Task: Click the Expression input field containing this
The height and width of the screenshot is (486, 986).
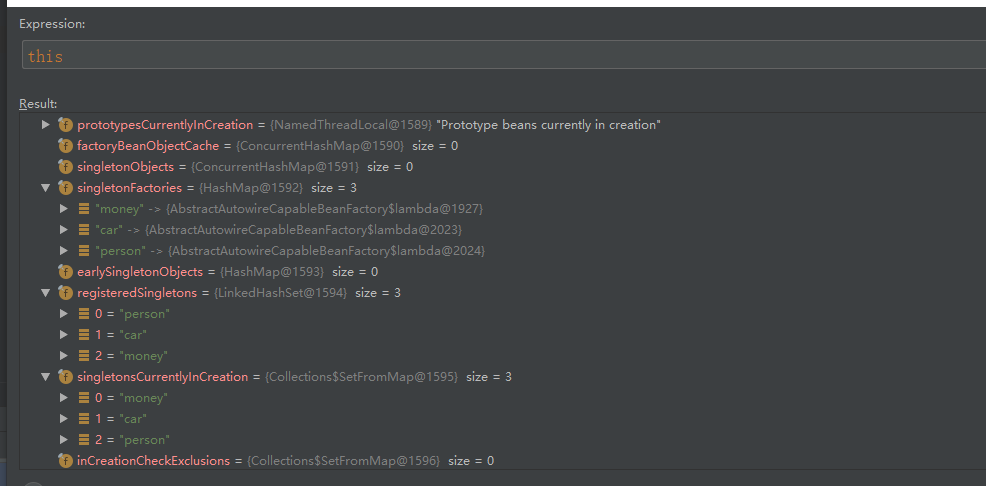Action: pos(503,55)
